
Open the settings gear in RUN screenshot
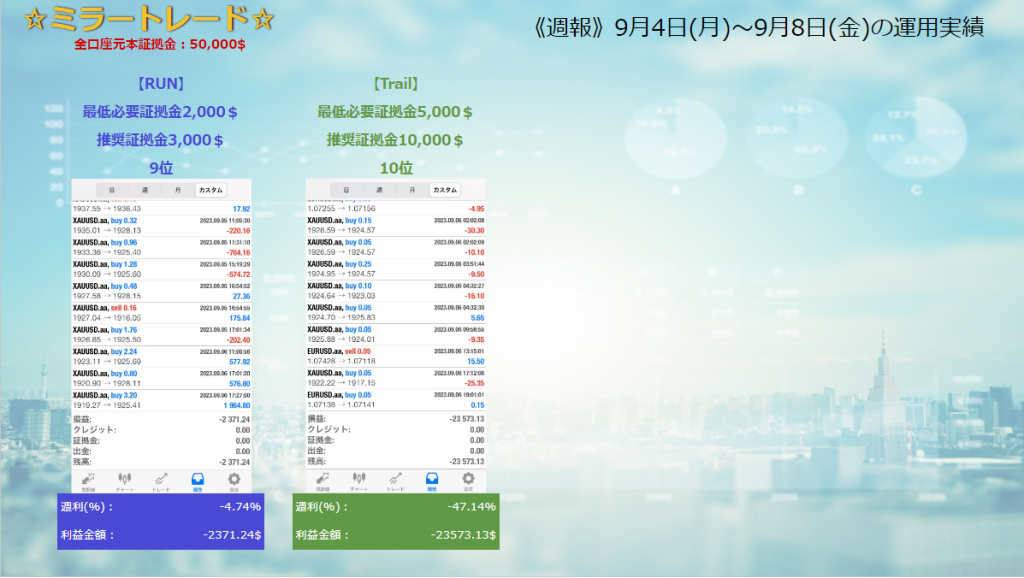pyautogui.click(x=234, y=481)
